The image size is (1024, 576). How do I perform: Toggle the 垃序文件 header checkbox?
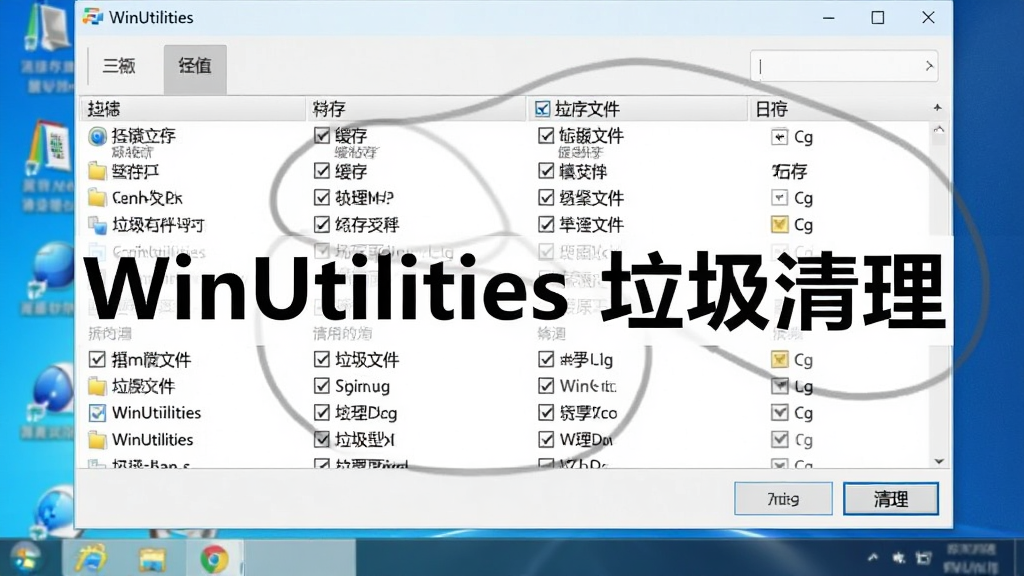click(542, 108)
